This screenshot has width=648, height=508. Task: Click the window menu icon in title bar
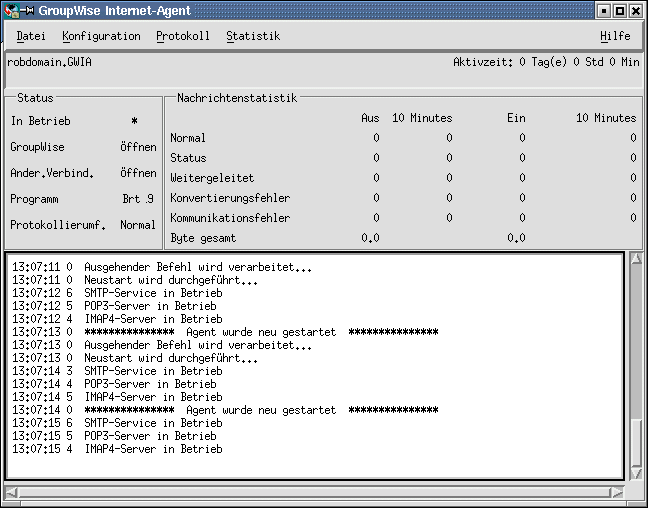(10, 10)
